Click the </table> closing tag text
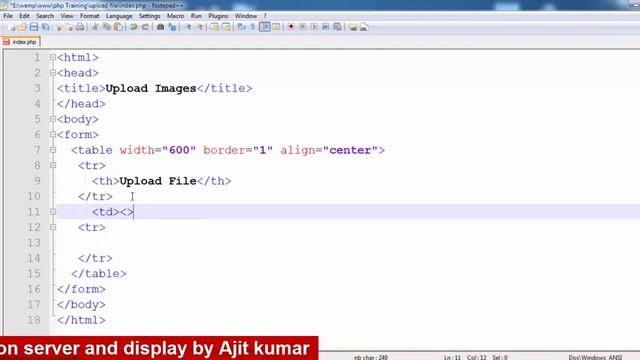640x360 pixels. 99,273
